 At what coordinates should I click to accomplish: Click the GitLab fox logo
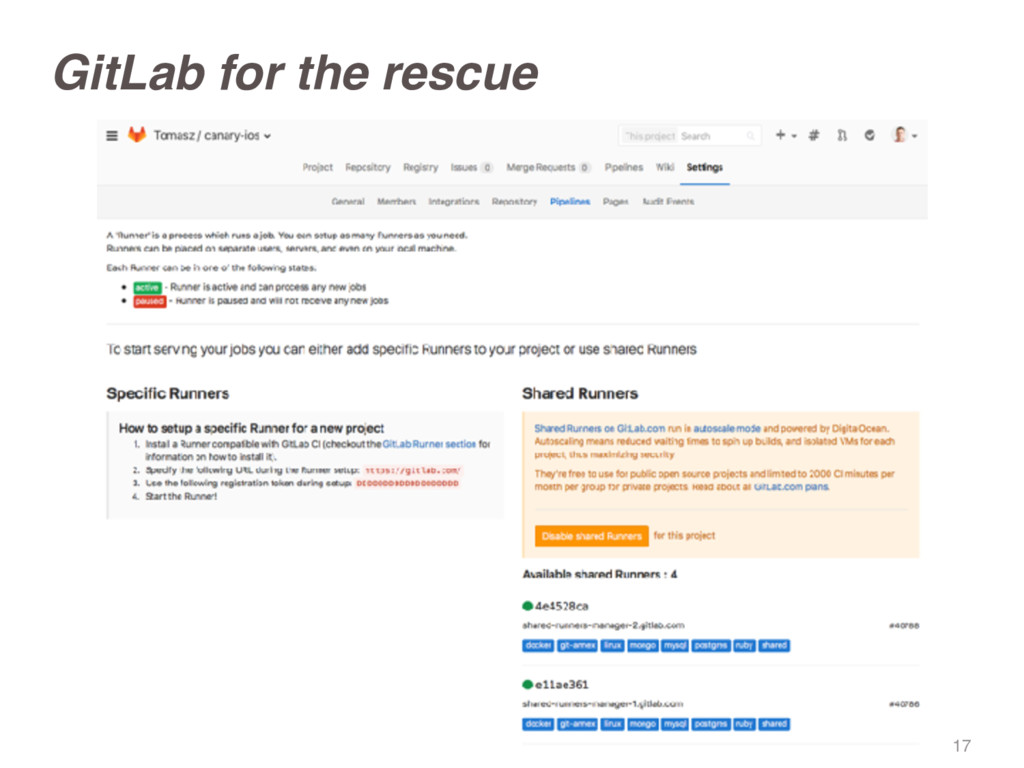136,135
